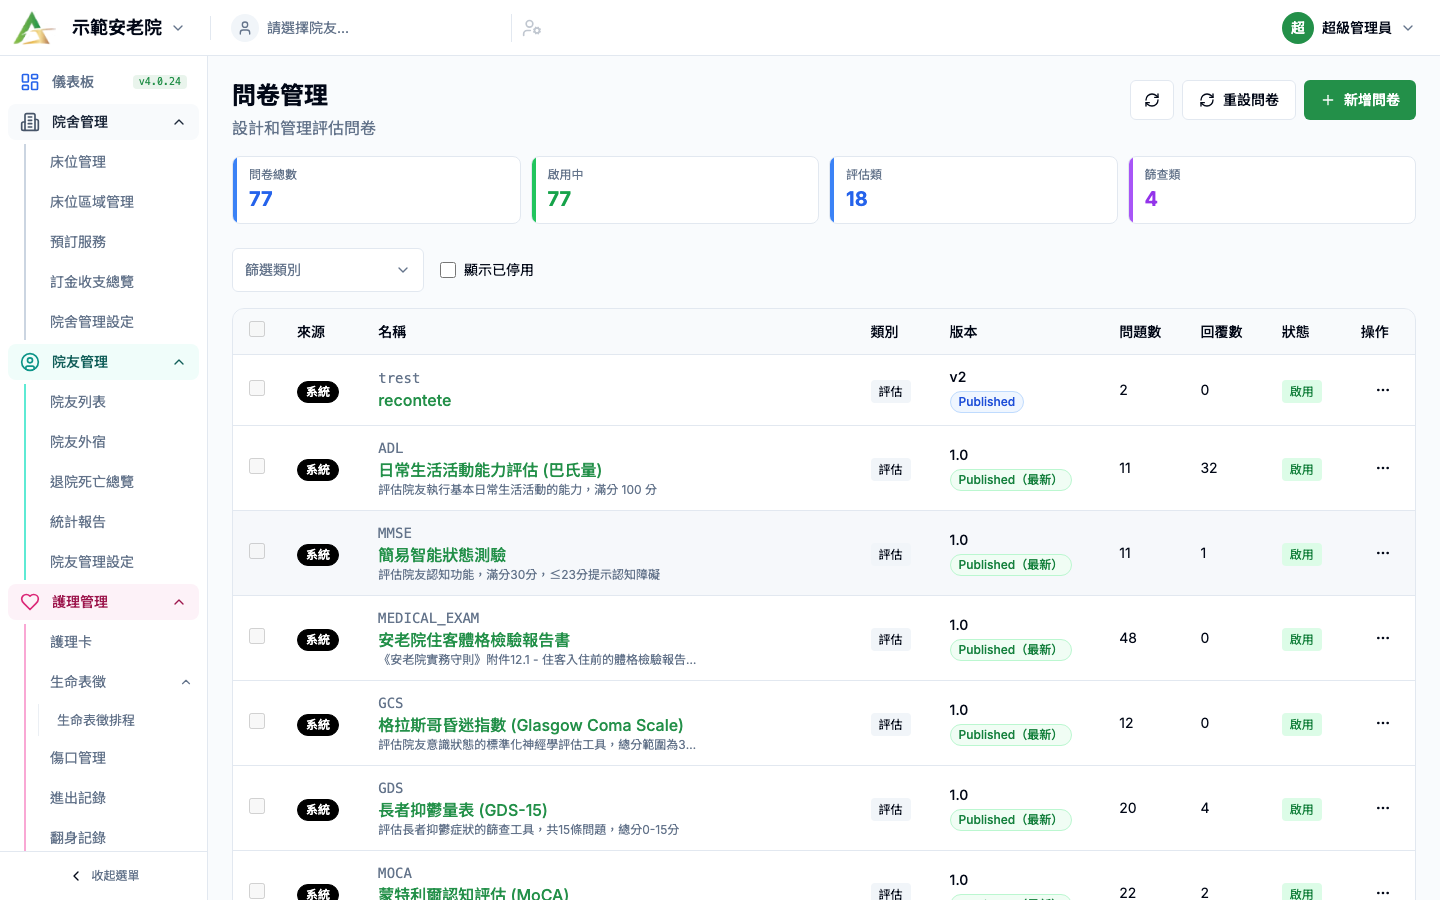Collapse the 院友管理 section chevron

pyautogui.click(x=179, y=362)
